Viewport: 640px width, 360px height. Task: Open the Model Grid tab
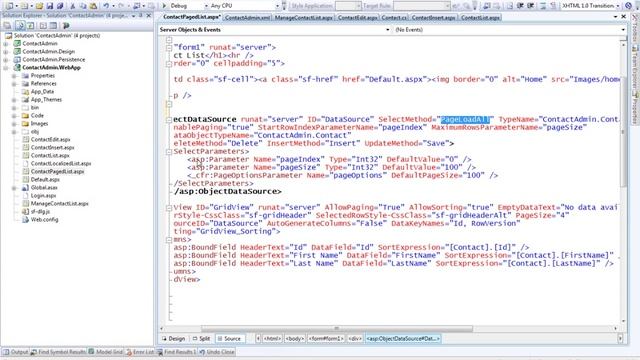click(106, 352)
